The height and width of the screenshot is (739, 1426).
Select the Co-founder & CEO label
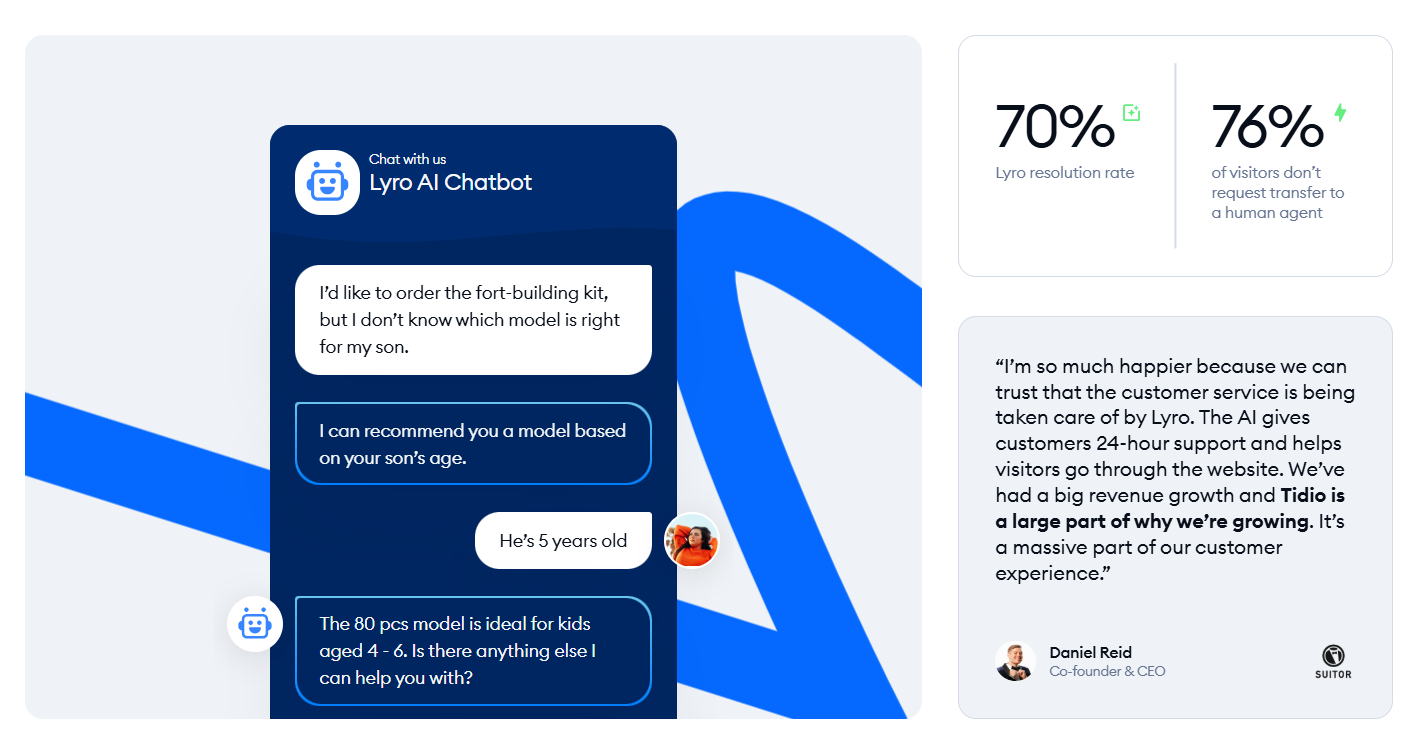click(1107, 671)
